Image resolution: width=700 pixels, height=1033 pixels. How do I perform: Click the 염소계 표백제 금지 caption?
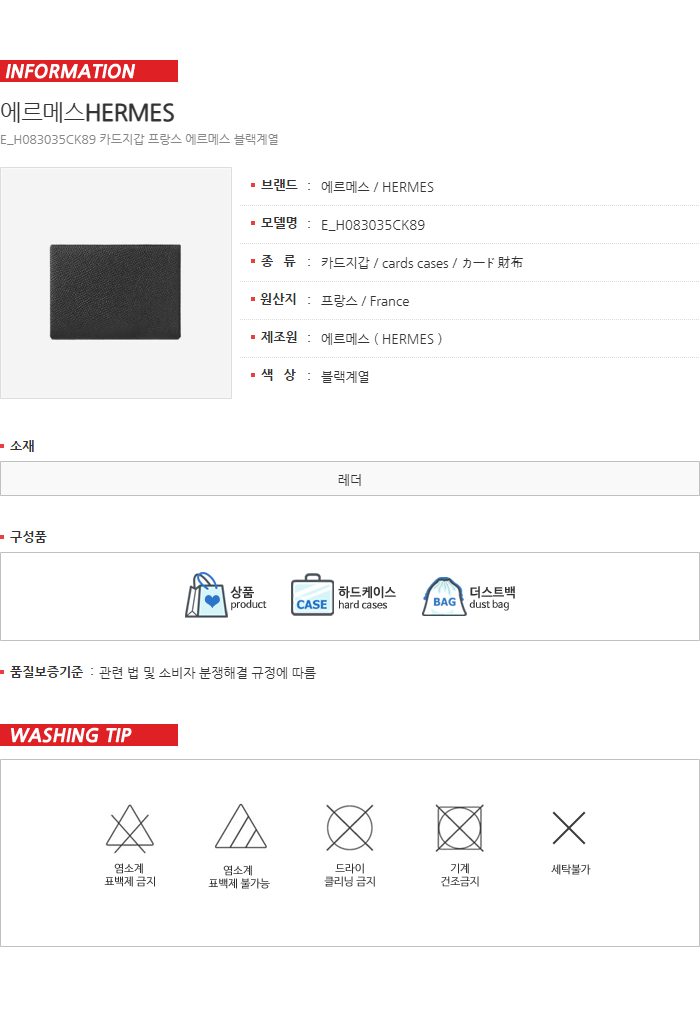pyautogui.click(x=130, y=875)
